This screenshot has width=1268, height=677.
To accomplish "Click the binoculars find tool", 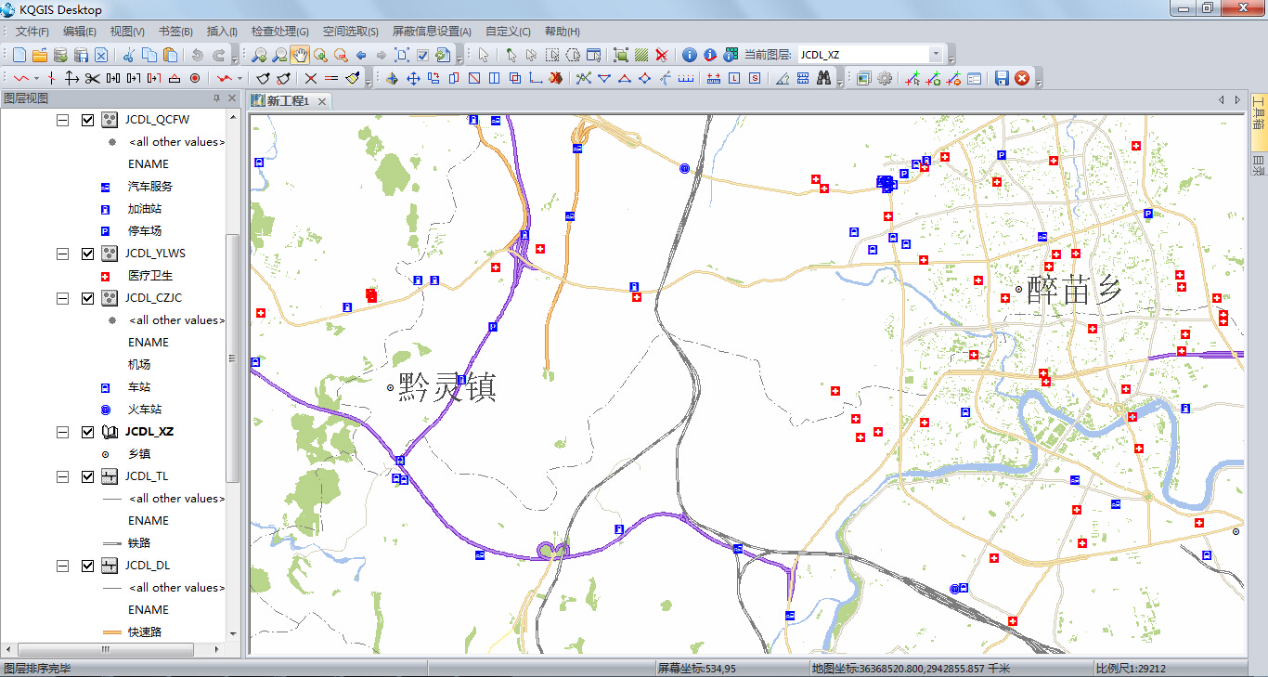I will pyautogui.click(x=824, y=78).
